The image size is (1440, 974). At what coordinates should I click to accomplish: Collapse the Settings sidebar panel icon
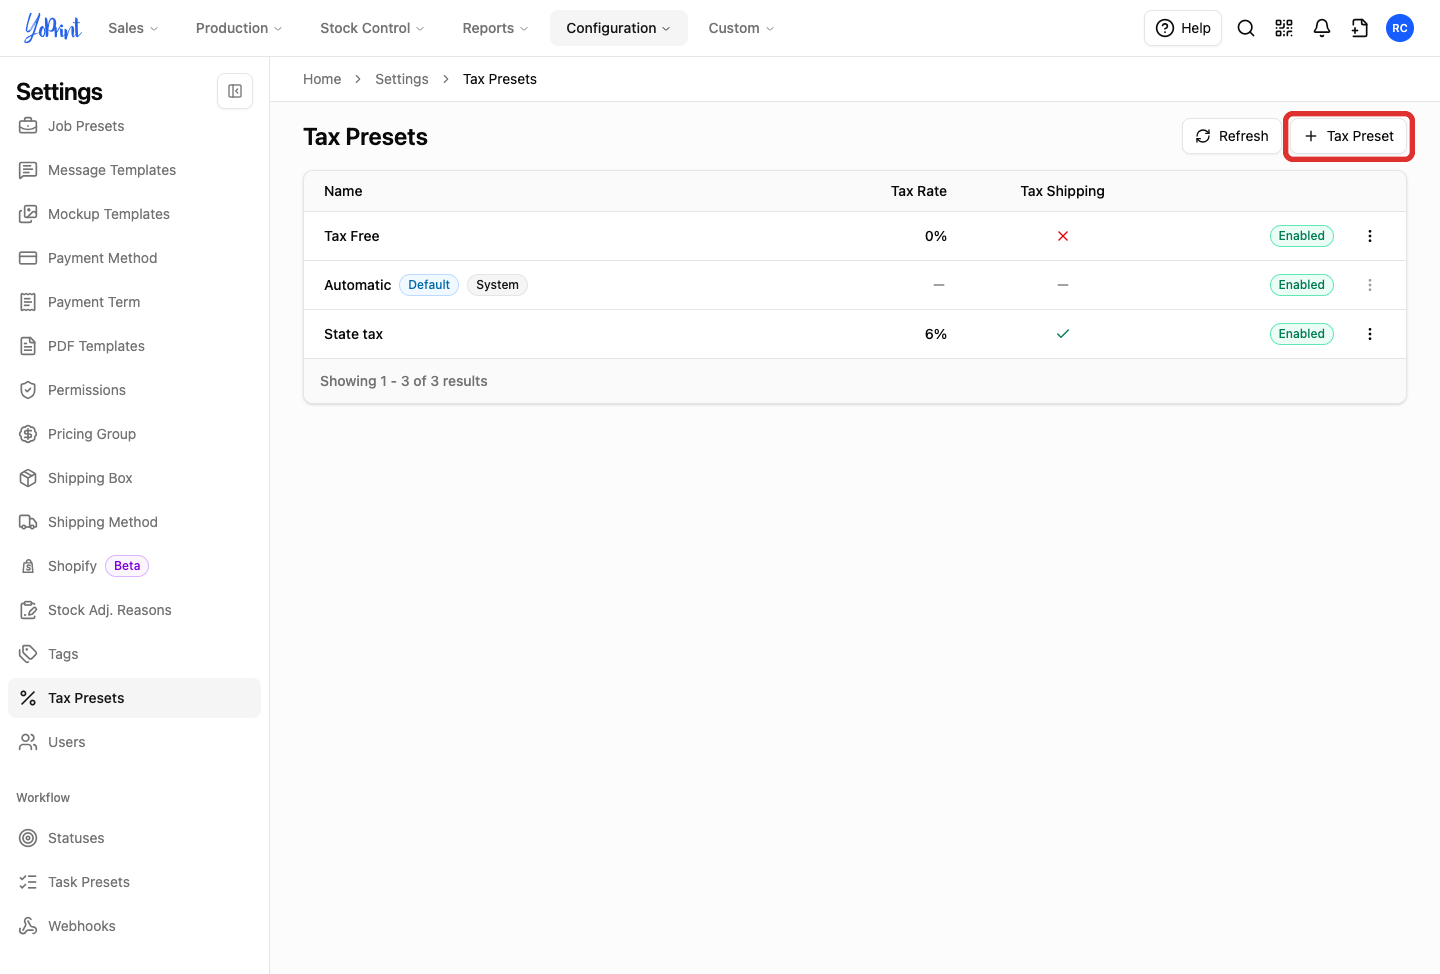[x=235, y=91]
